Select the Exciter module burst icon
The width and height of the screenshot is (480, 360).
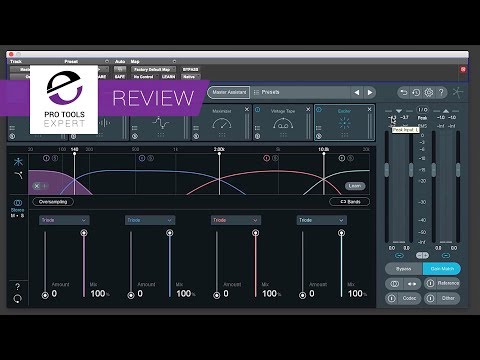(x=344, y=123)
